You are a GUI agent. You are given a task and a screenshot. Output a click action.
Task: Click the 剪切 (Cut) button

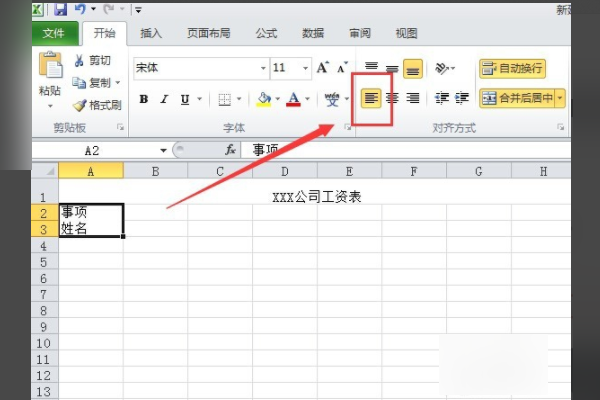pos(92,60)
